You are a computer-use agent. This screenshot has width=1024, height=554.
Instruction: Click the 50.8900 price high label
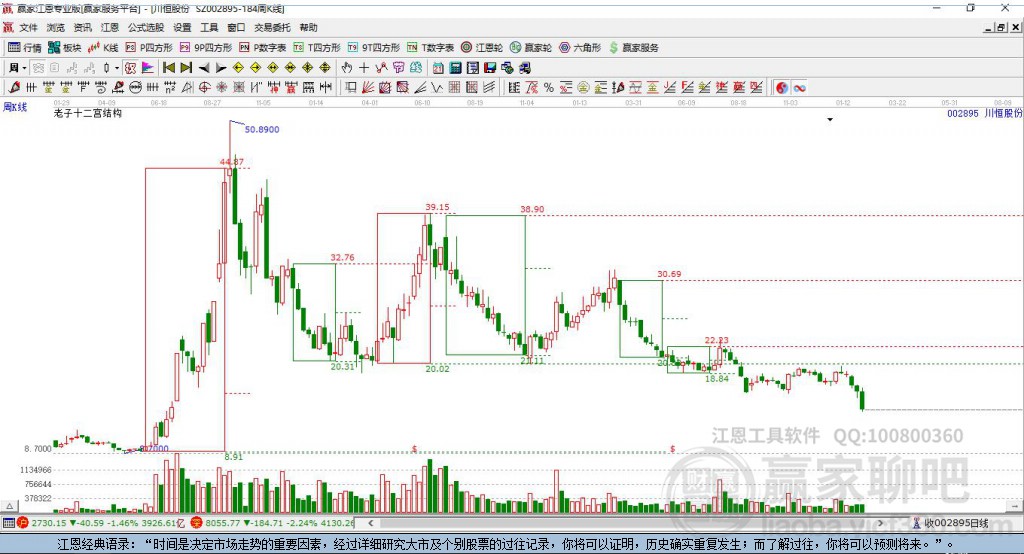(x=262, y=129)
